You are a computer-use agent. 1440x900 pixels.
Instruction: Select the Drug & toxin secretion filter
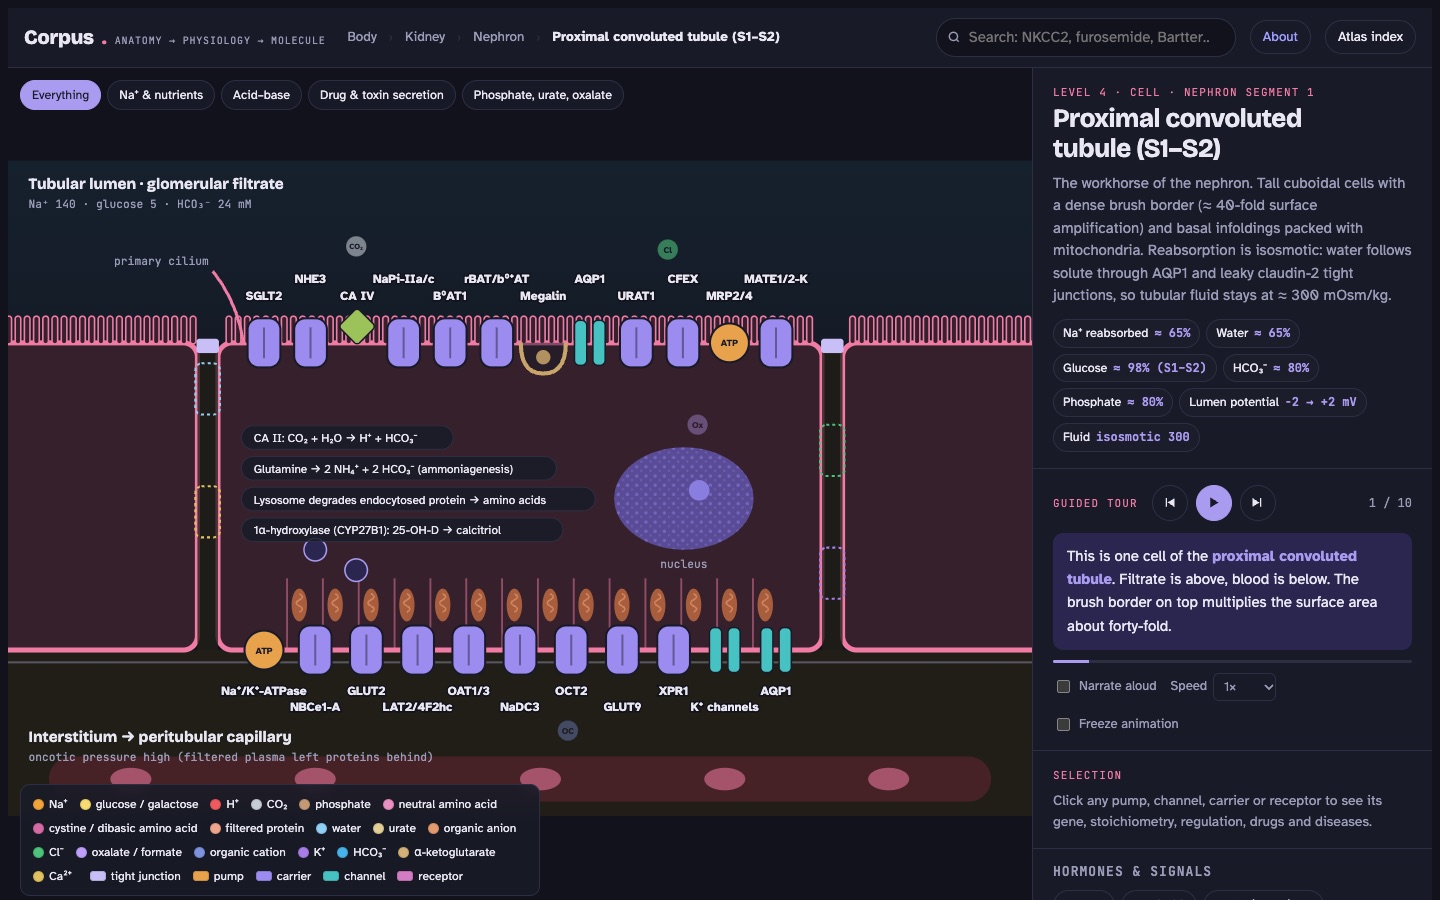tap(381, 95)
